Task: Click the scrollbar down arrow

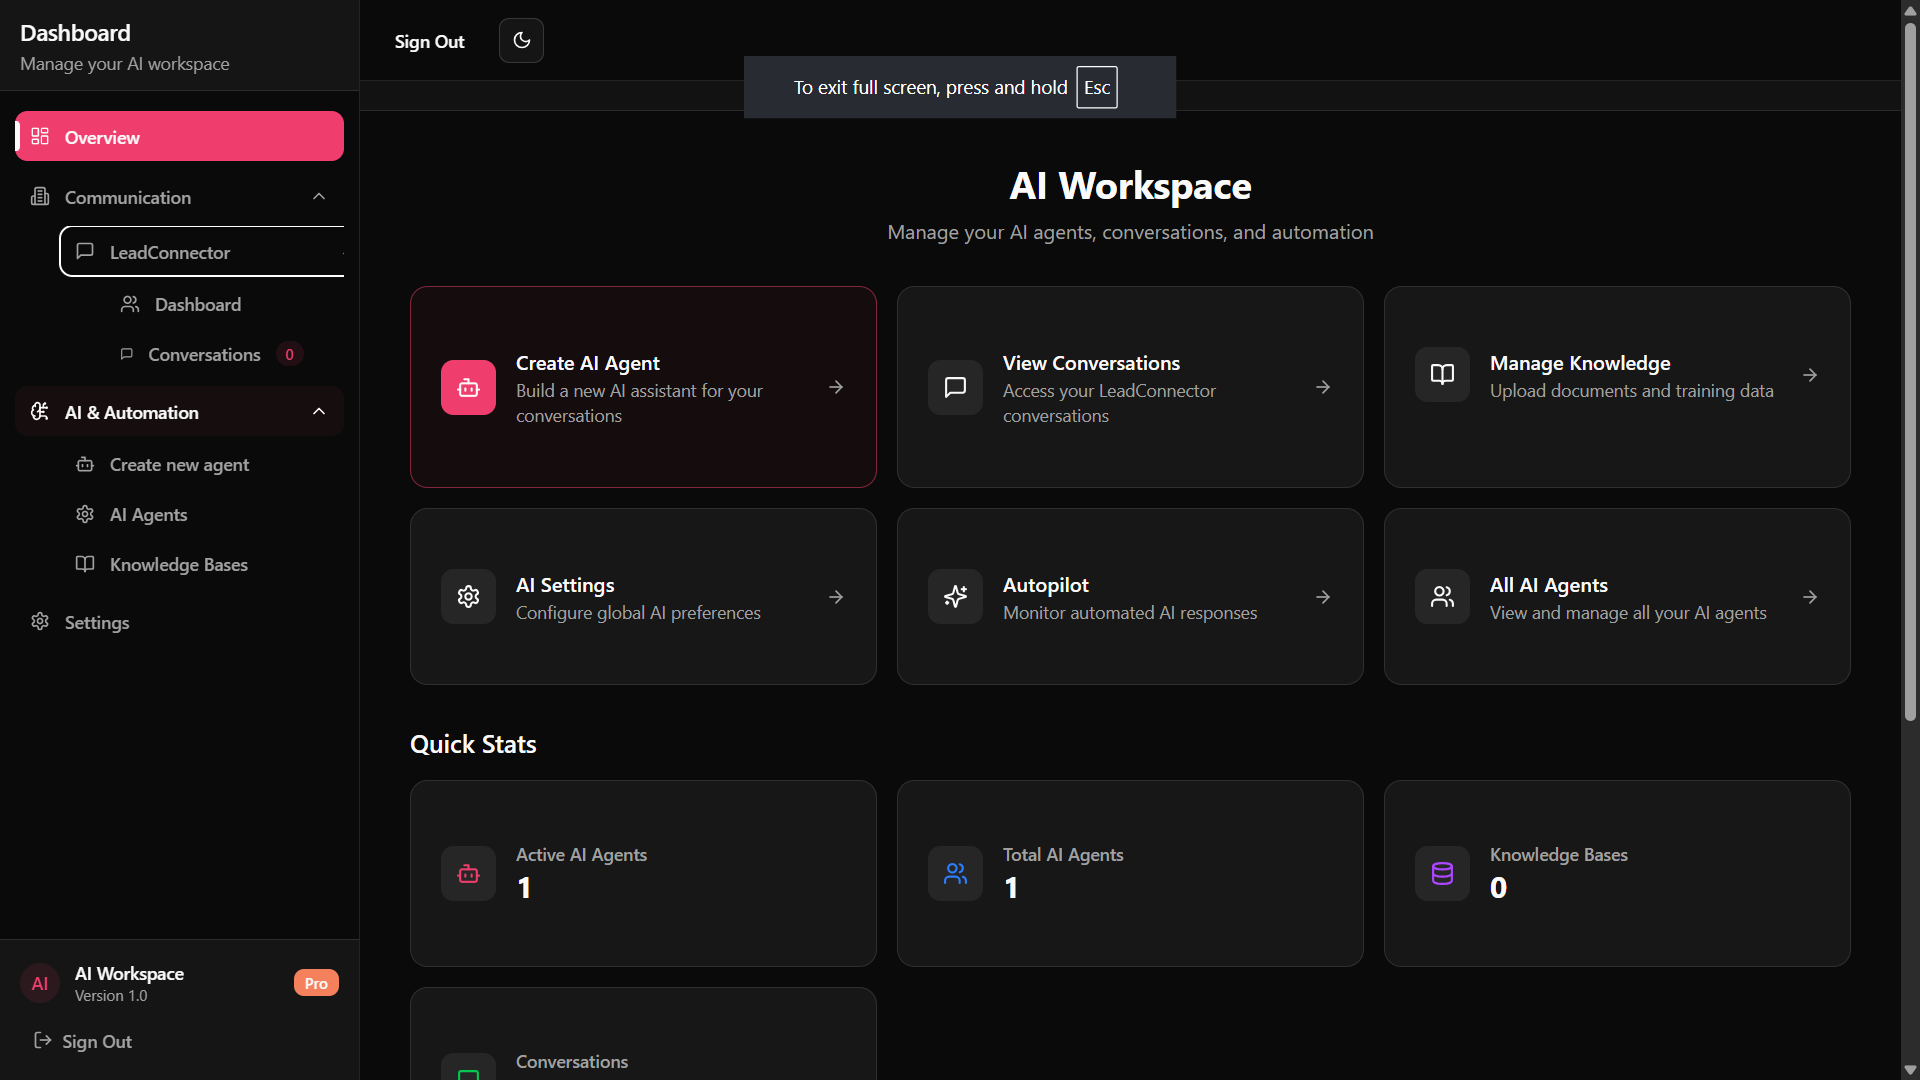Action: (1910, 1070)
